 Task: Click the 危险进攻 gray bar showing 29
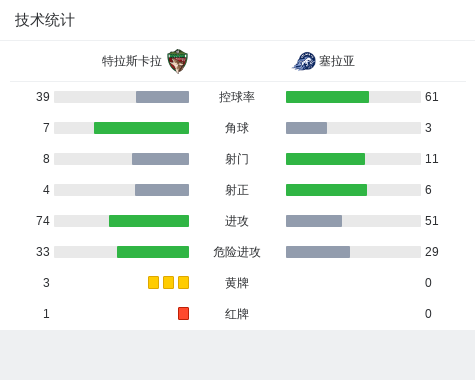pos(318,252)
